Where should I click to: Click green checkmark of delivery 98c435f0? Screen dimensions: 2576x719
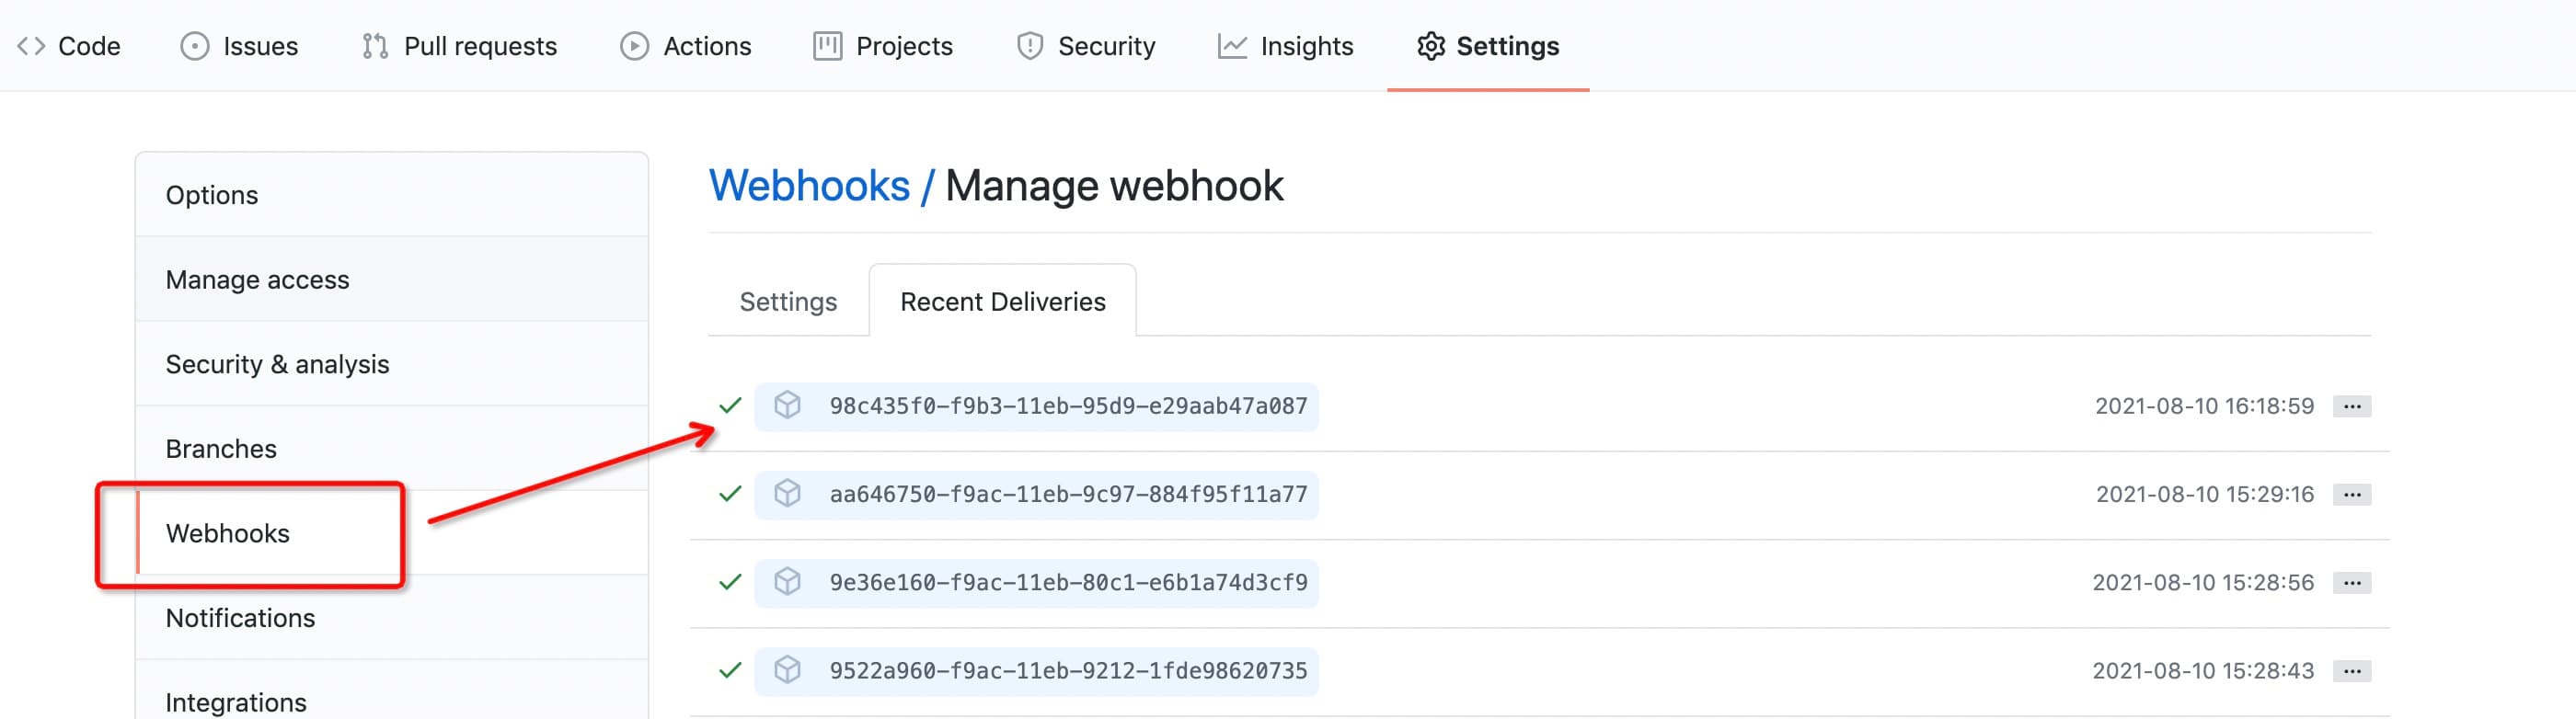(x=730, y=405)
